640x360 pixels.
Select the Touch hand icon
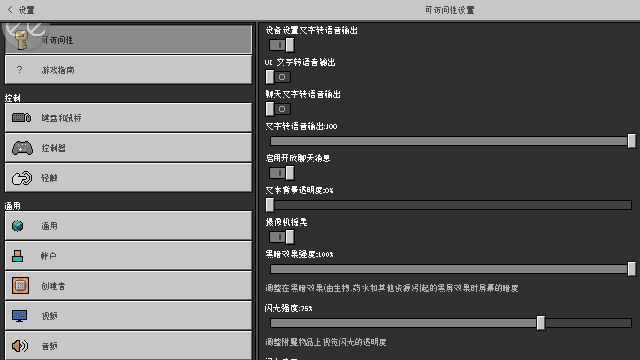[x=22, y=178]
